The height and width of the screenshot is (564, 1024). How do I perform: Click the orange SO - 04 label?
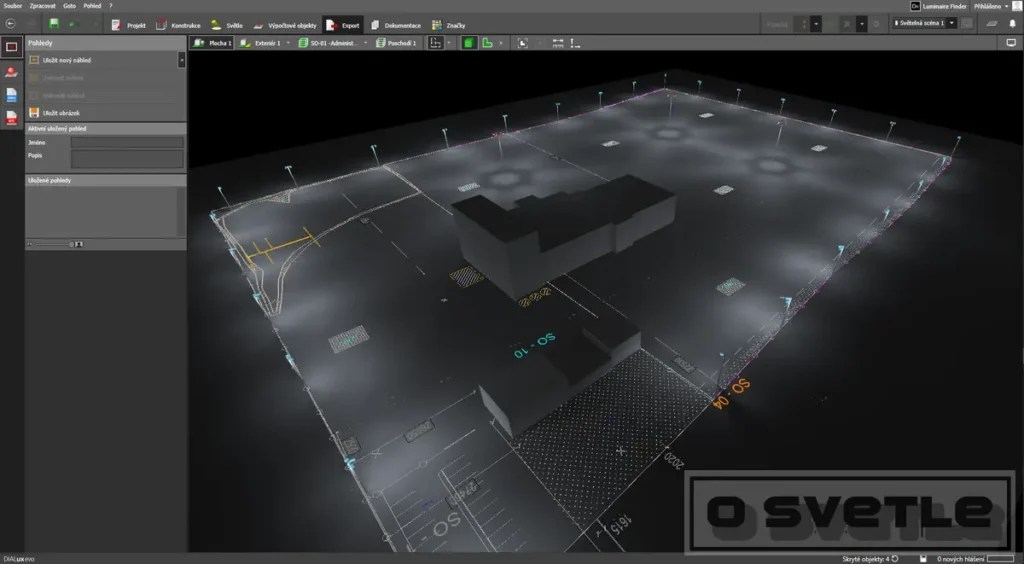point(731,394)
